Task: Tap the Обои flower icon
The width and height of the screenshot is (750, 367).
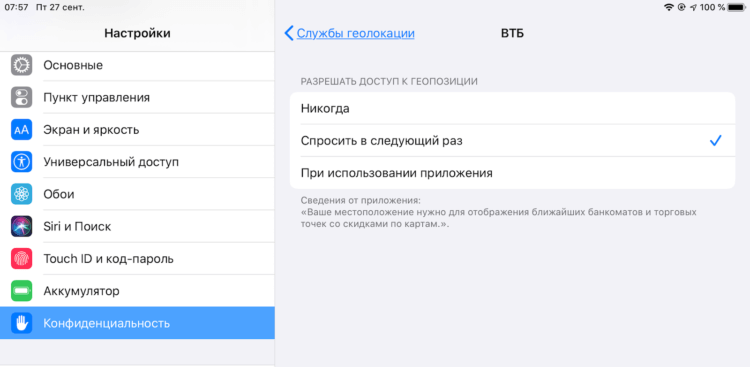Action: (x=22, y=194)
